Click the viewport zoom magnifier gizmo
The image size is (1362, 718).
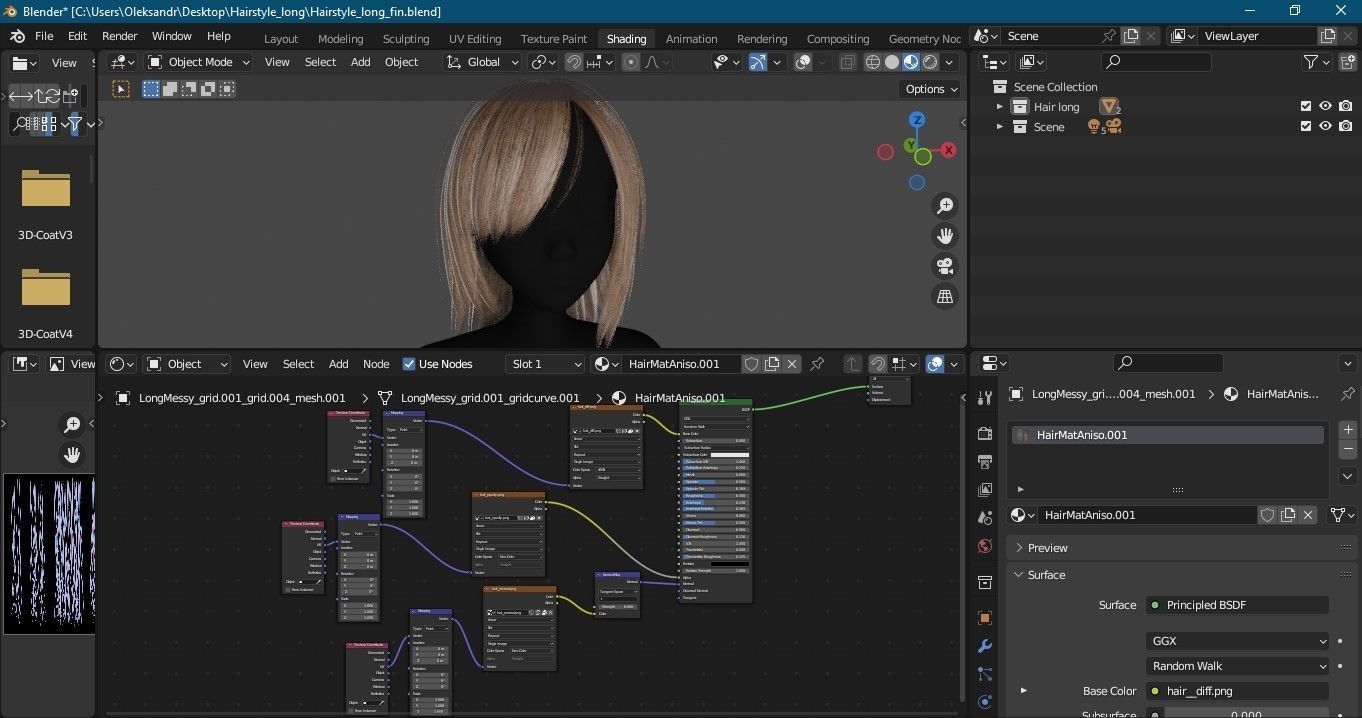944,206
